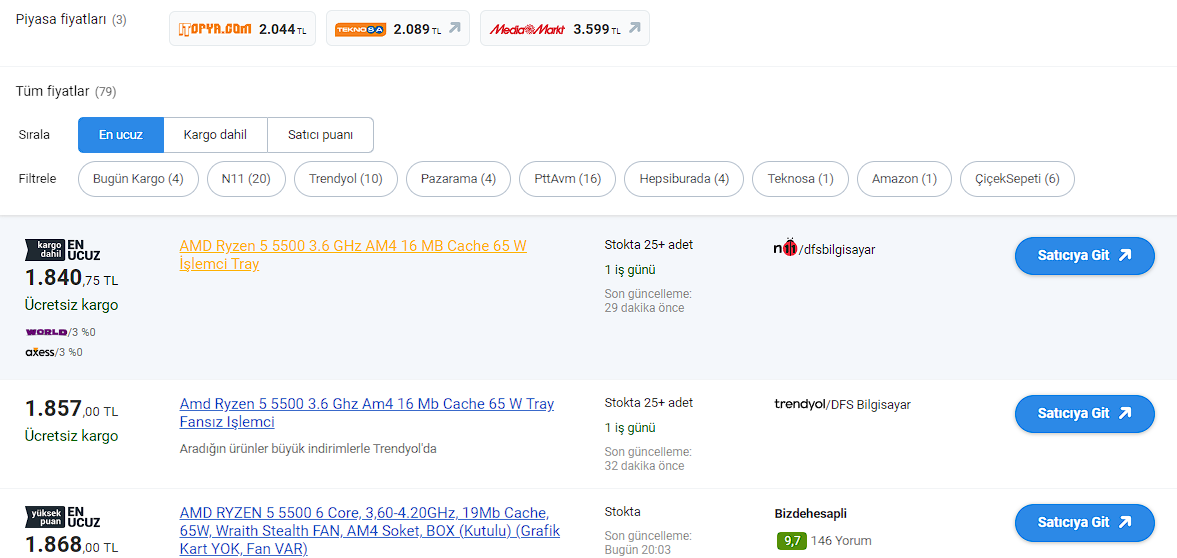Sort by Kargo dahil
Image resolution: width=1177 pixels, height=558 pixels.
(x=215, y=135)
